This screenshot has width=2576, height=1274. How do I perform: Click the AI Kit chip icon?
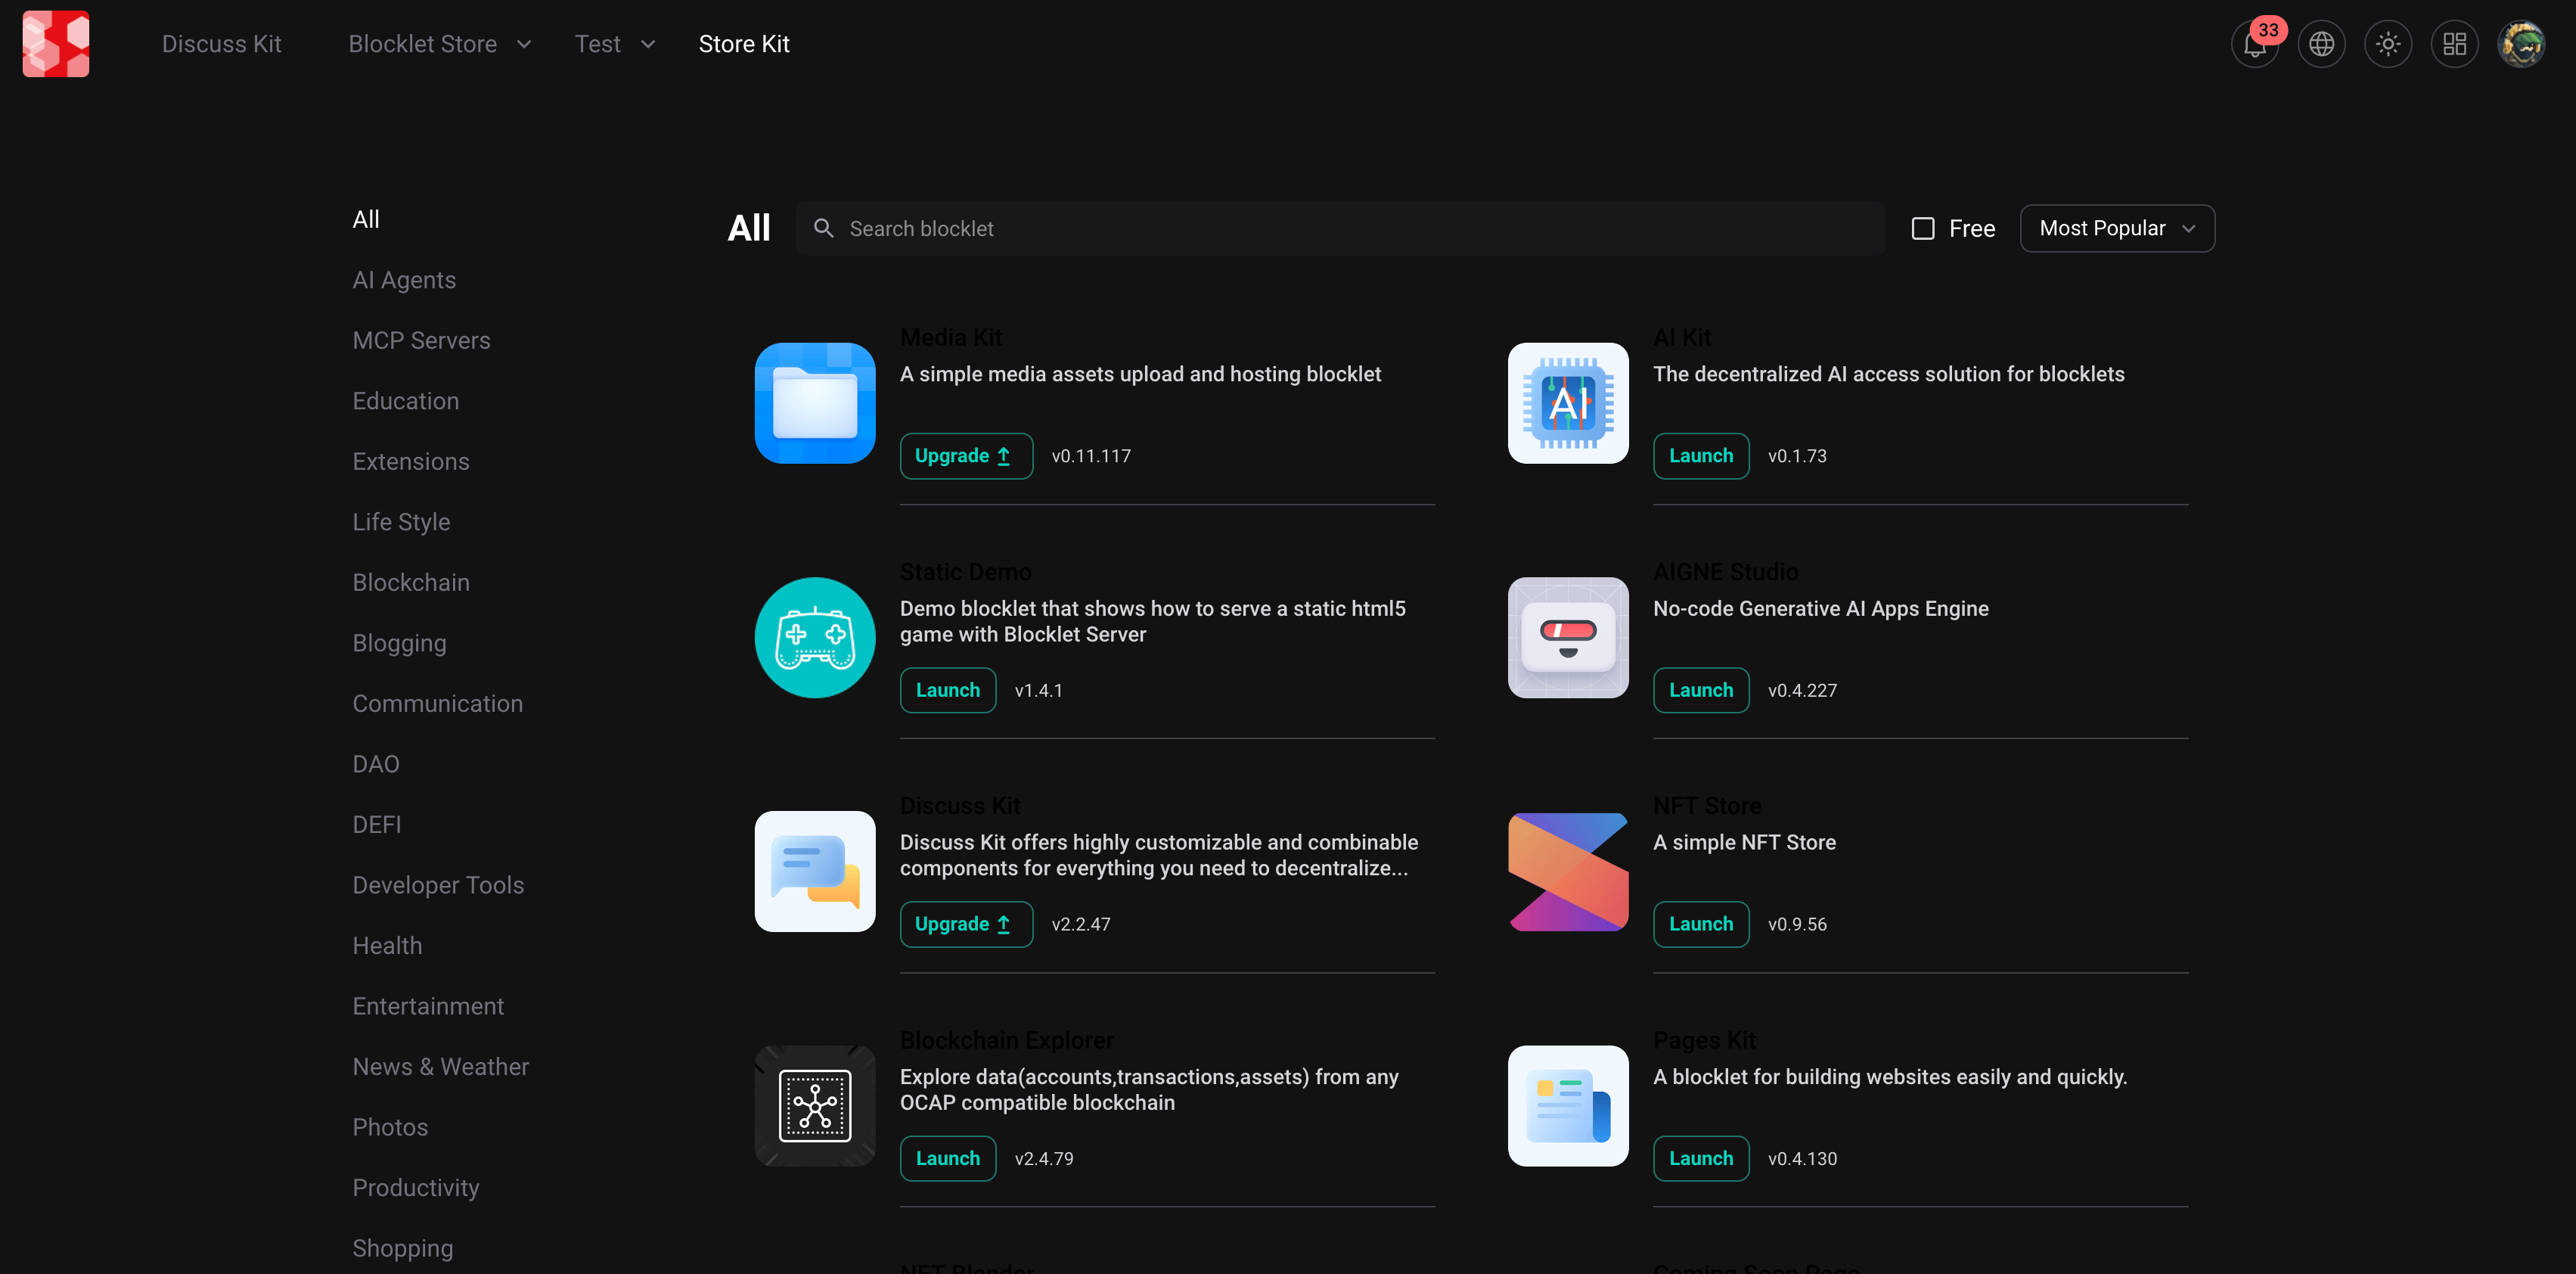point(1567,403)
